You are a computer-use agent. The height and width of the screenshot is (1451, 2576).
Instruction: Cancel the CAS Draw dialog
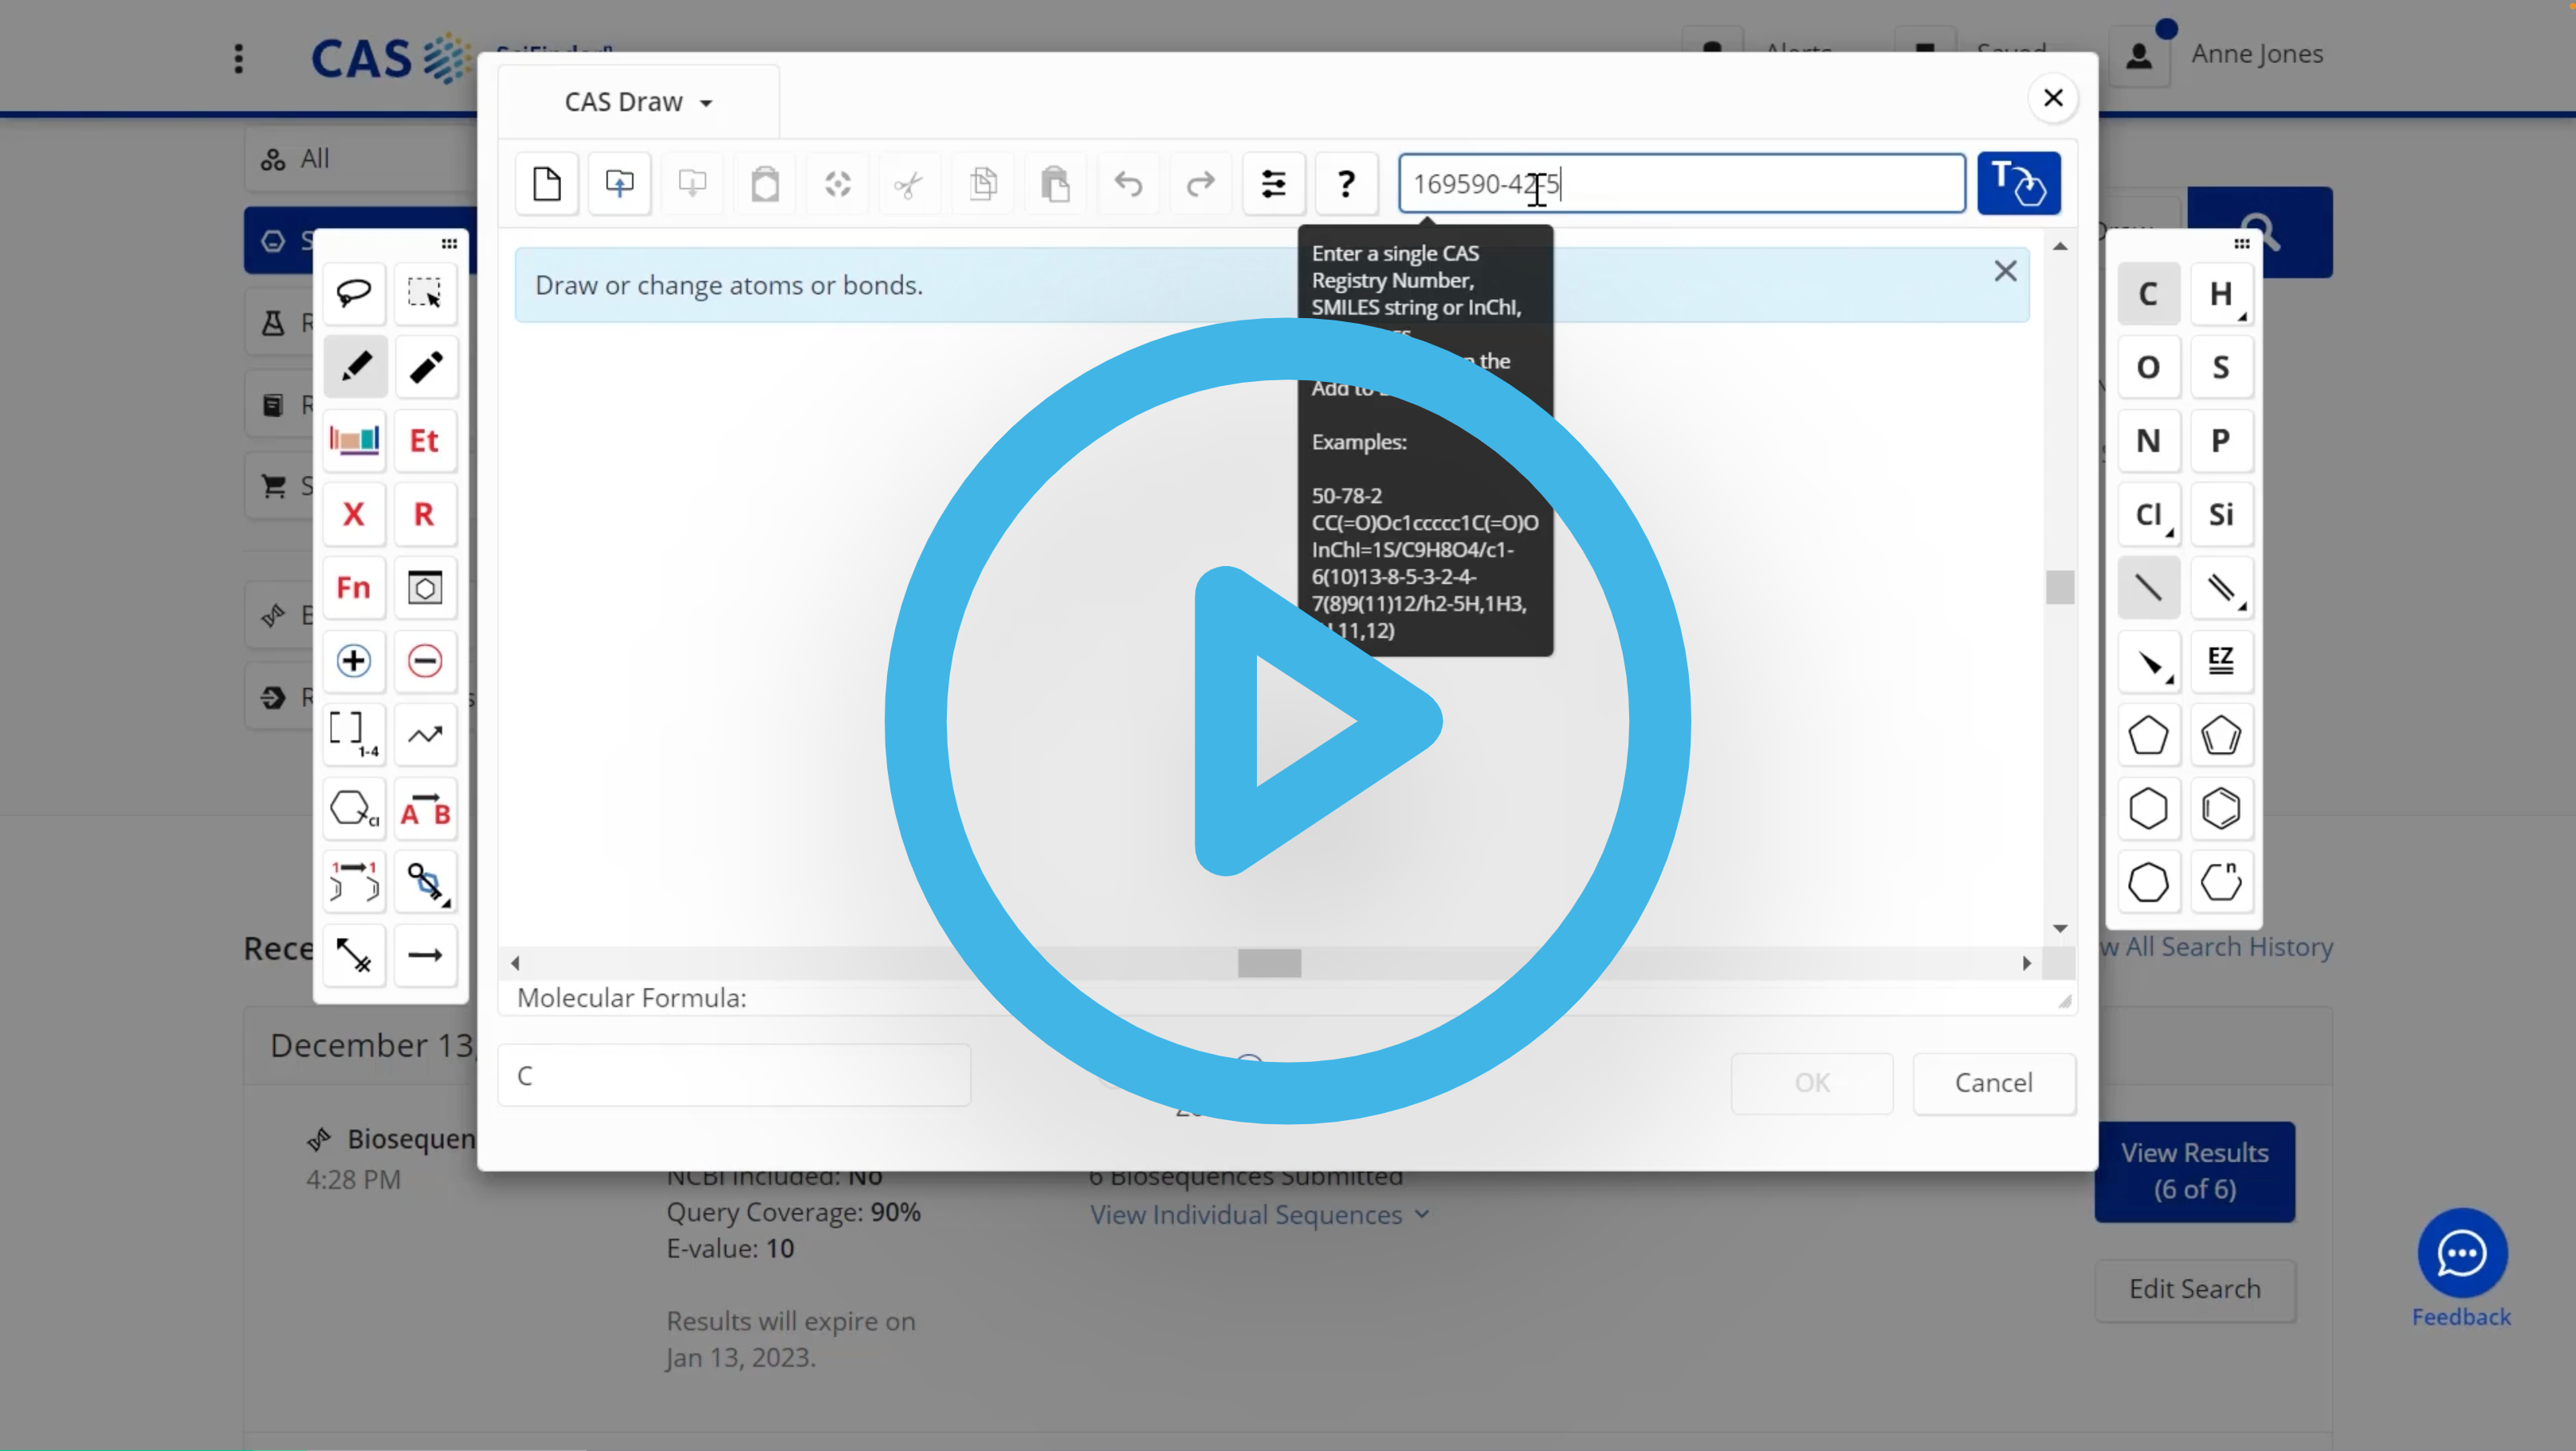point(1993,1083)
